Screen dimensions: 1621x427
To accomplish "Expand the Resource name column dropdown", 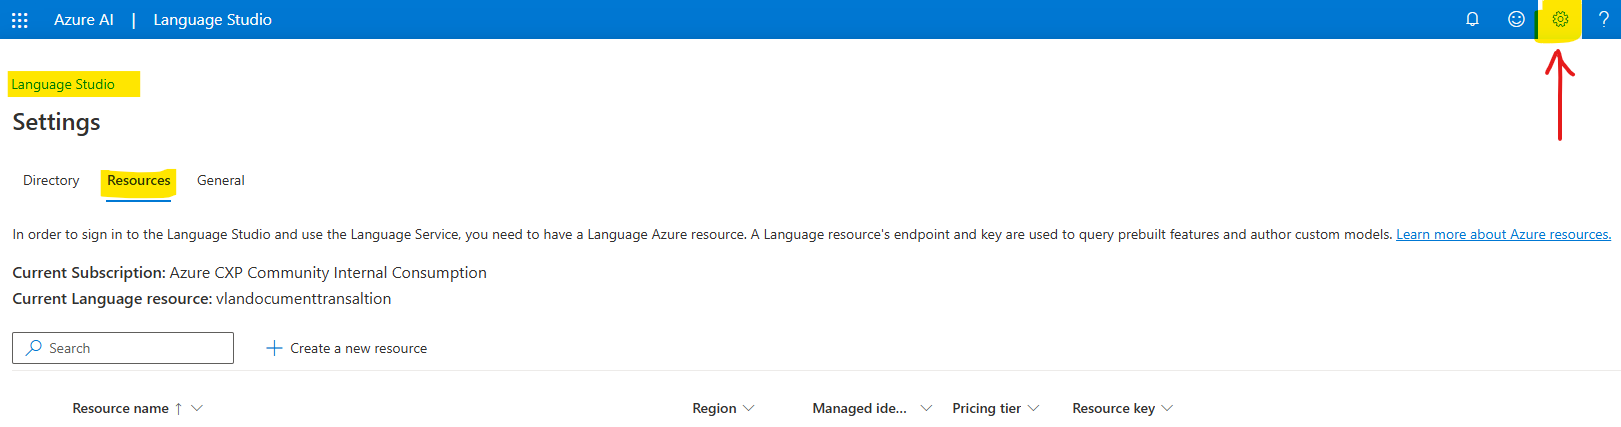I will [x=197, y=408].
